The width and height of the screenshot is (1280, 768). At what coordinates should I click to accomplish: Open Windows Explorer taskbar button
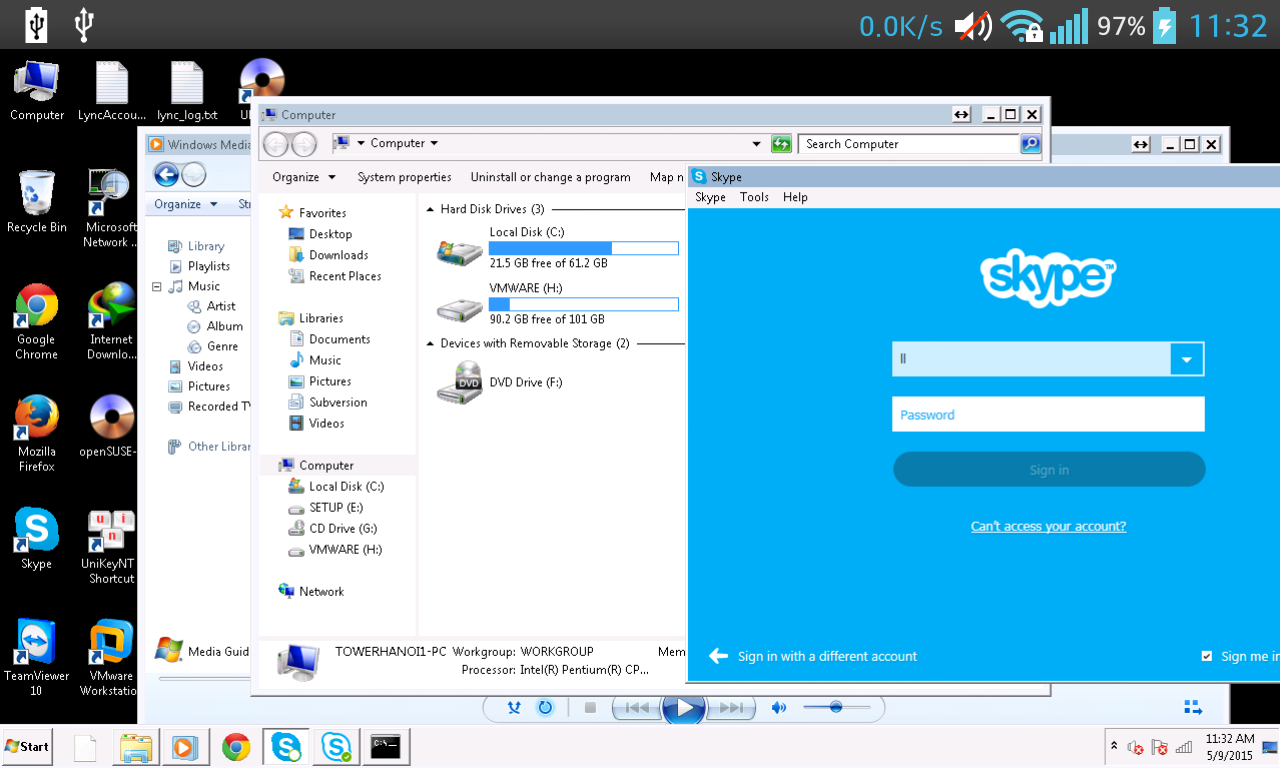(136, 747)
